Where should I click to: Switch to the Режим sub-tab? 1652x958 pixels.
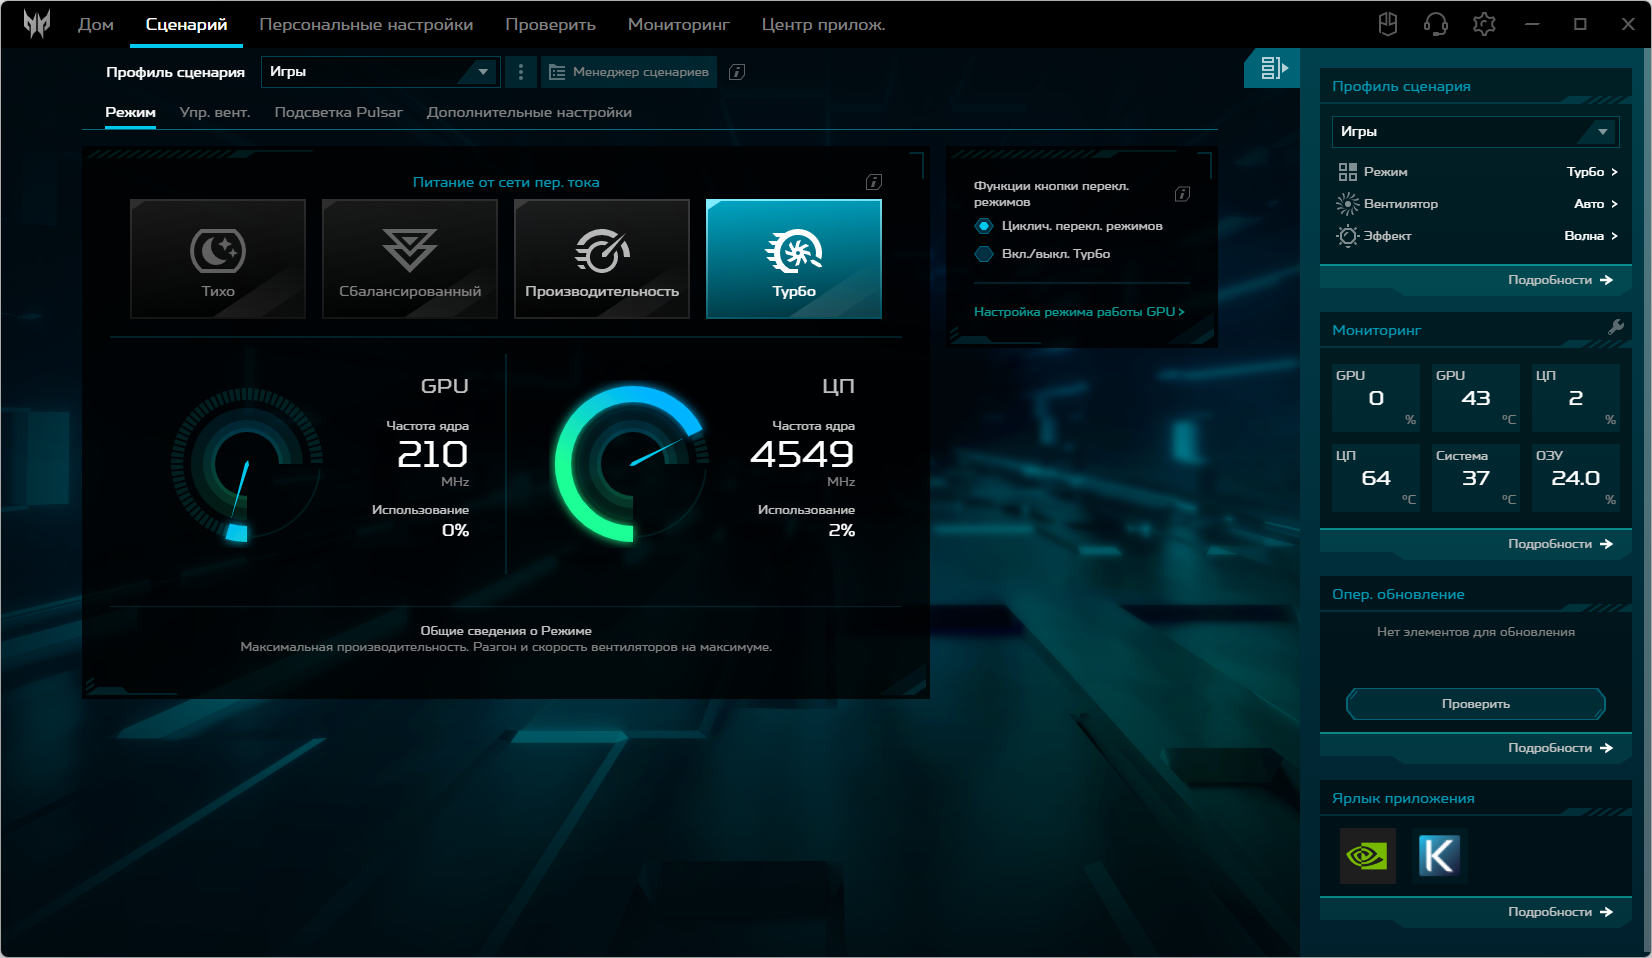tap(130, 112)
